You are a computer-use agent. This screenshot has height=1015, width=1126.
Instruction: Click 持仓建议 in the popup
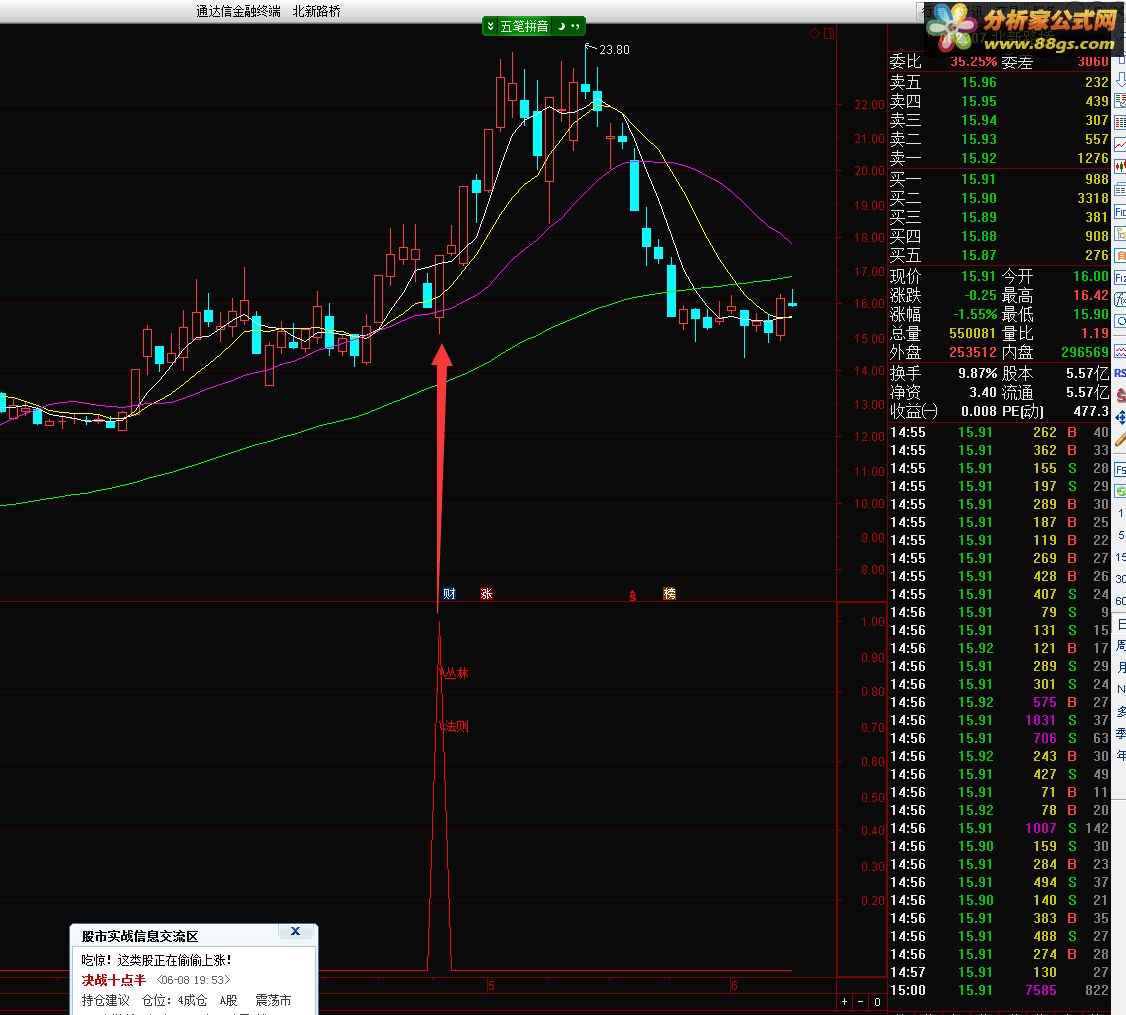[x=106, y=1000]
